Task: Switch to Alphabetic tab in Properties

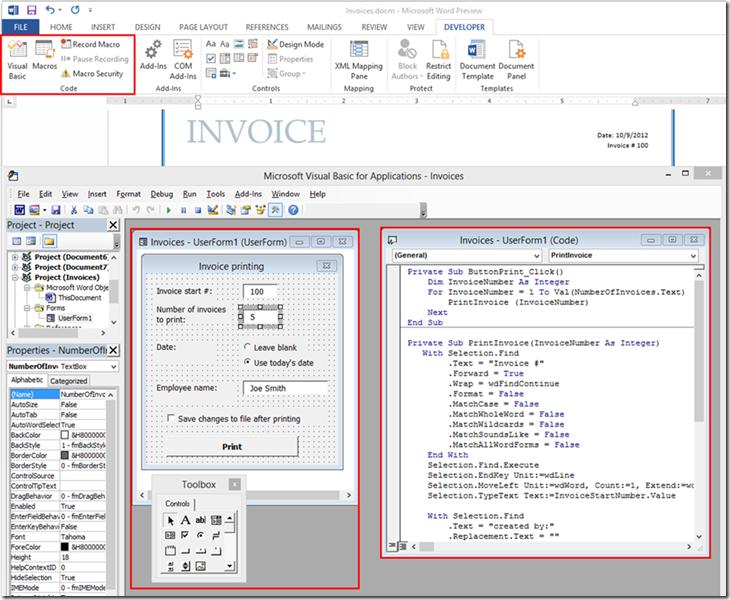Action: (27, 380)
